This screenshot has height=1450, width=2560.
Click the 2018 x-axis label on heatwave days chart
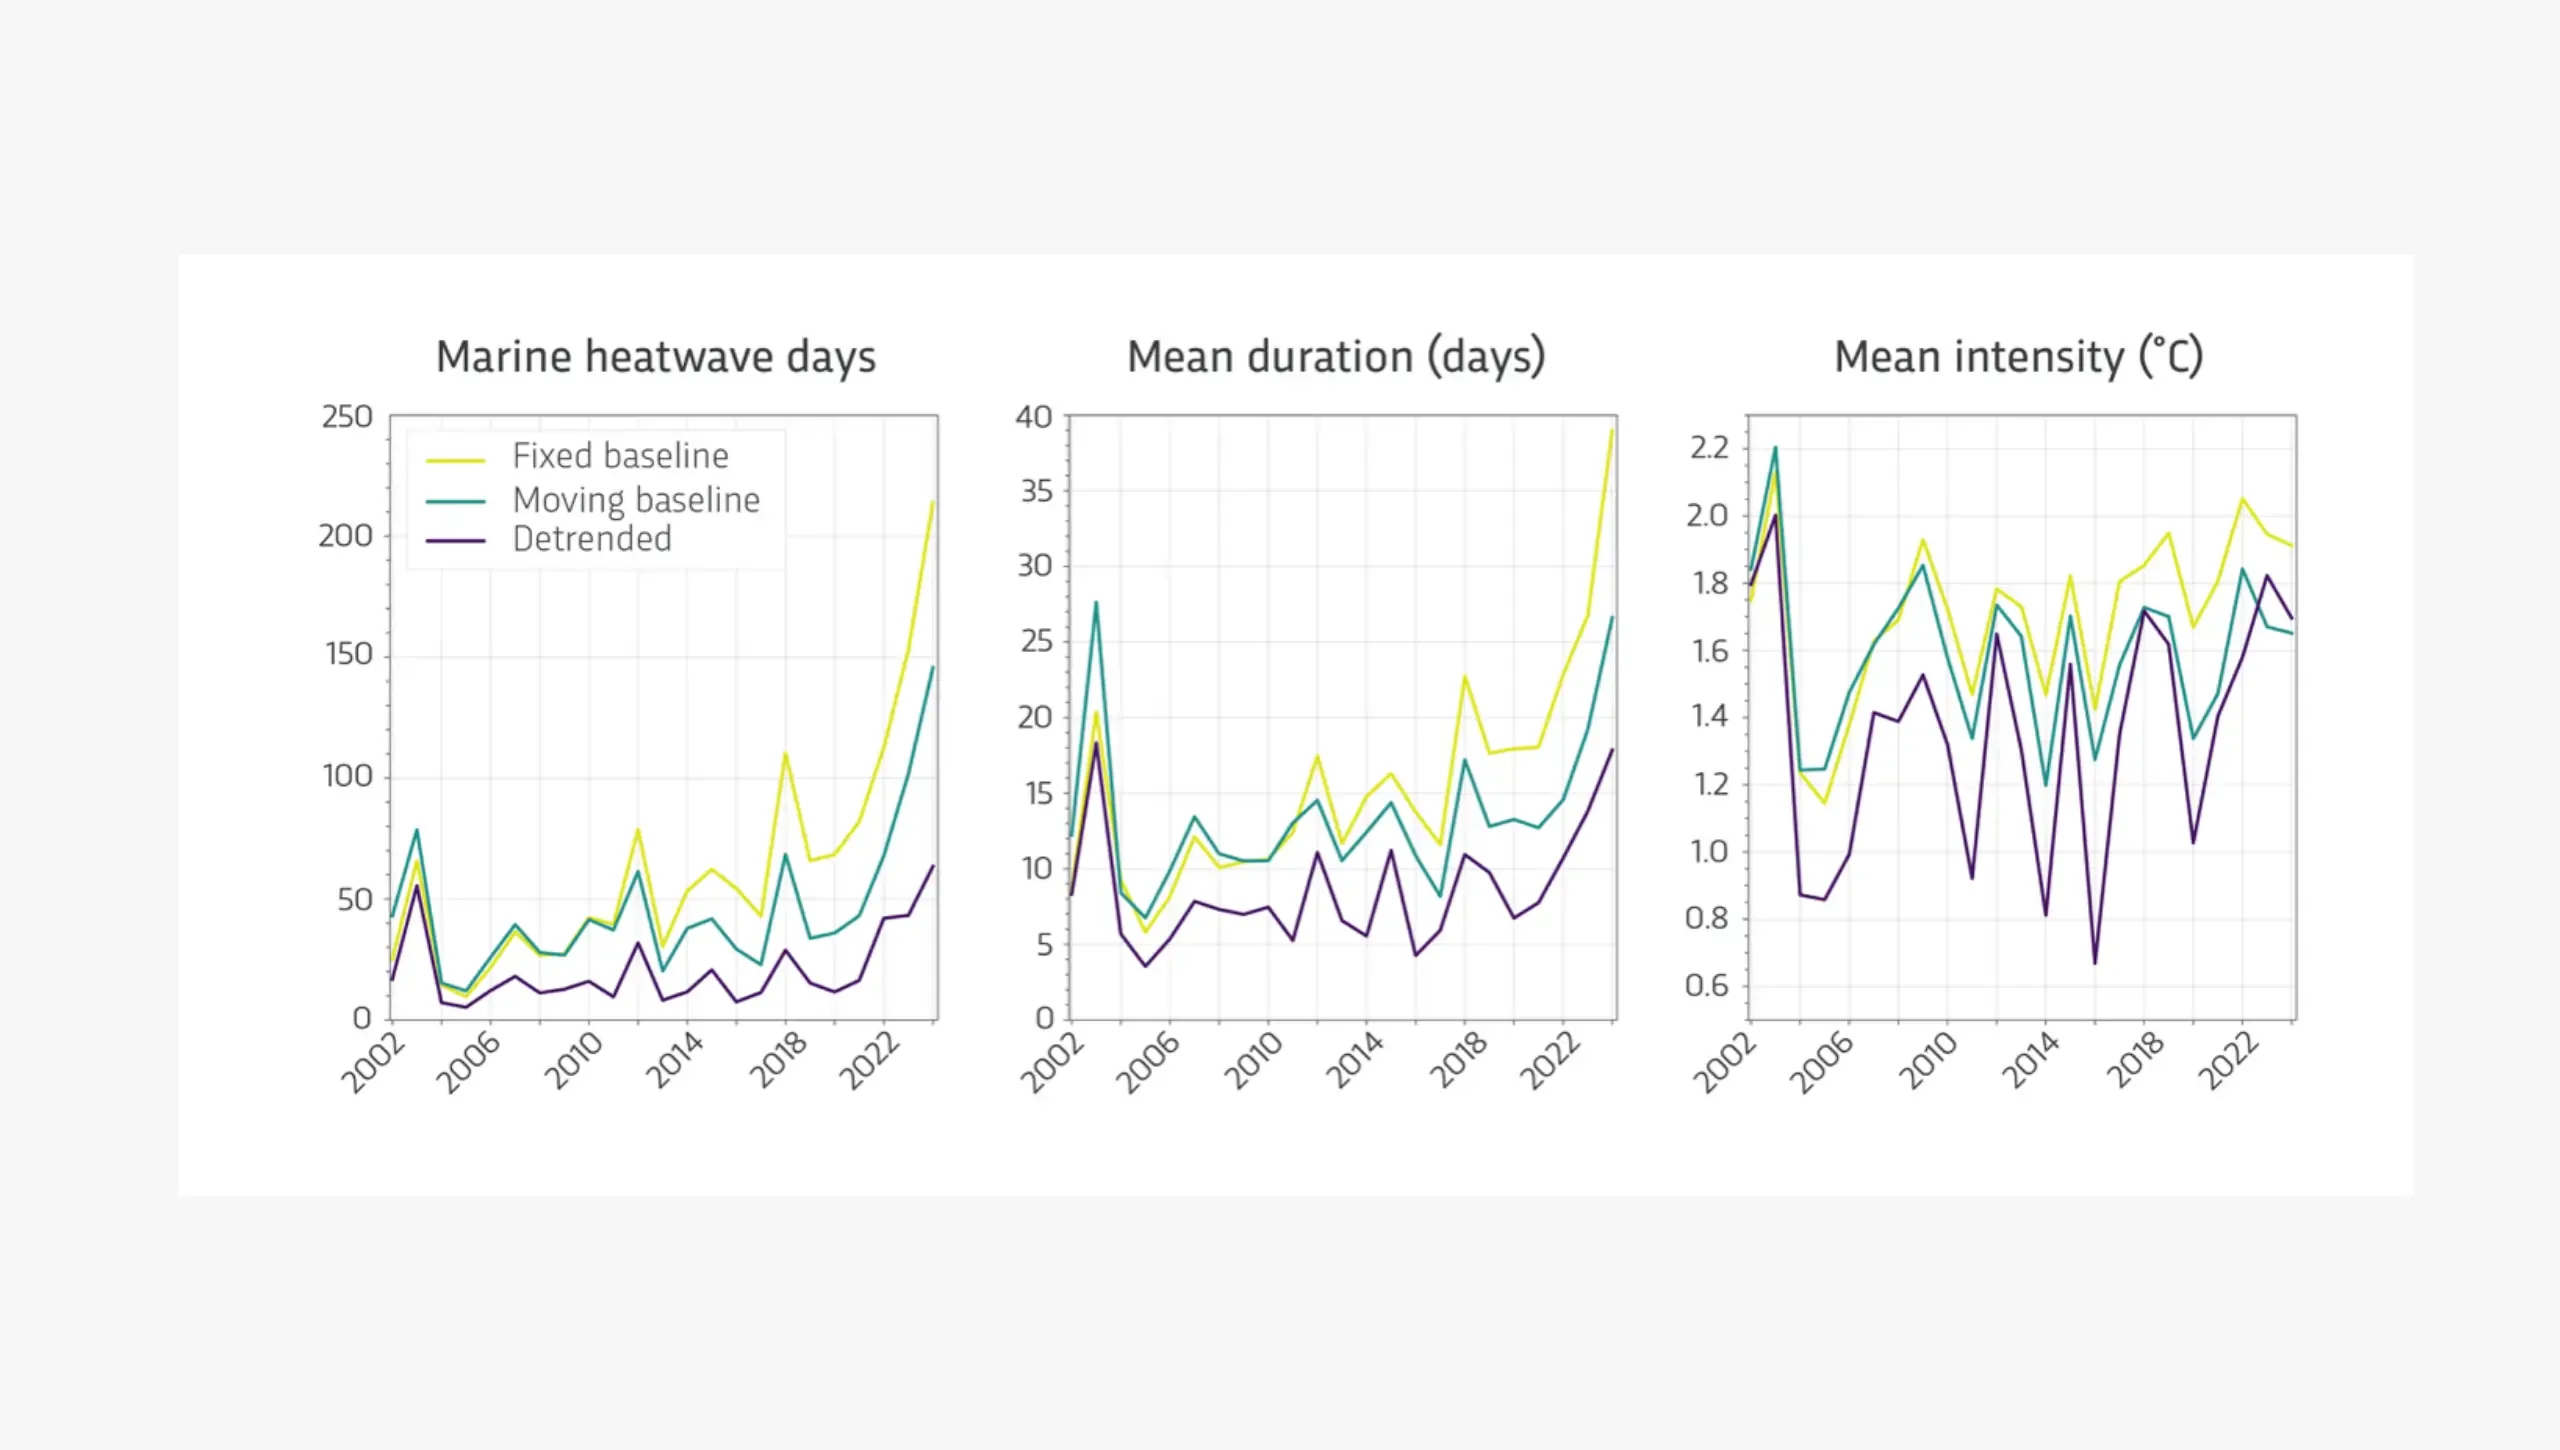pos(778,1061)
